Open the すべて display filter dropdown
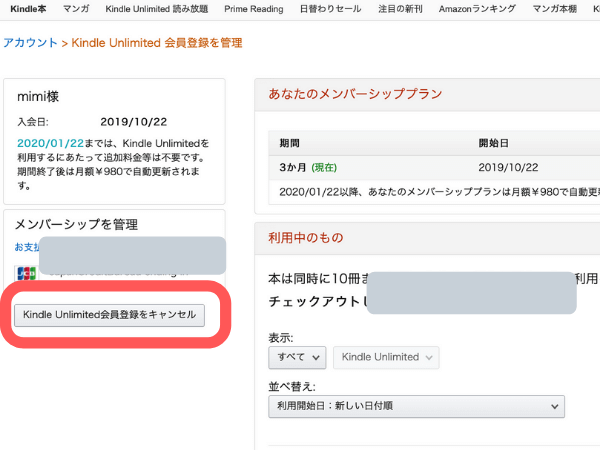Image resolution: width=600 pixels, height=450 pixels. pyautogui.click(x=297, y=357)
